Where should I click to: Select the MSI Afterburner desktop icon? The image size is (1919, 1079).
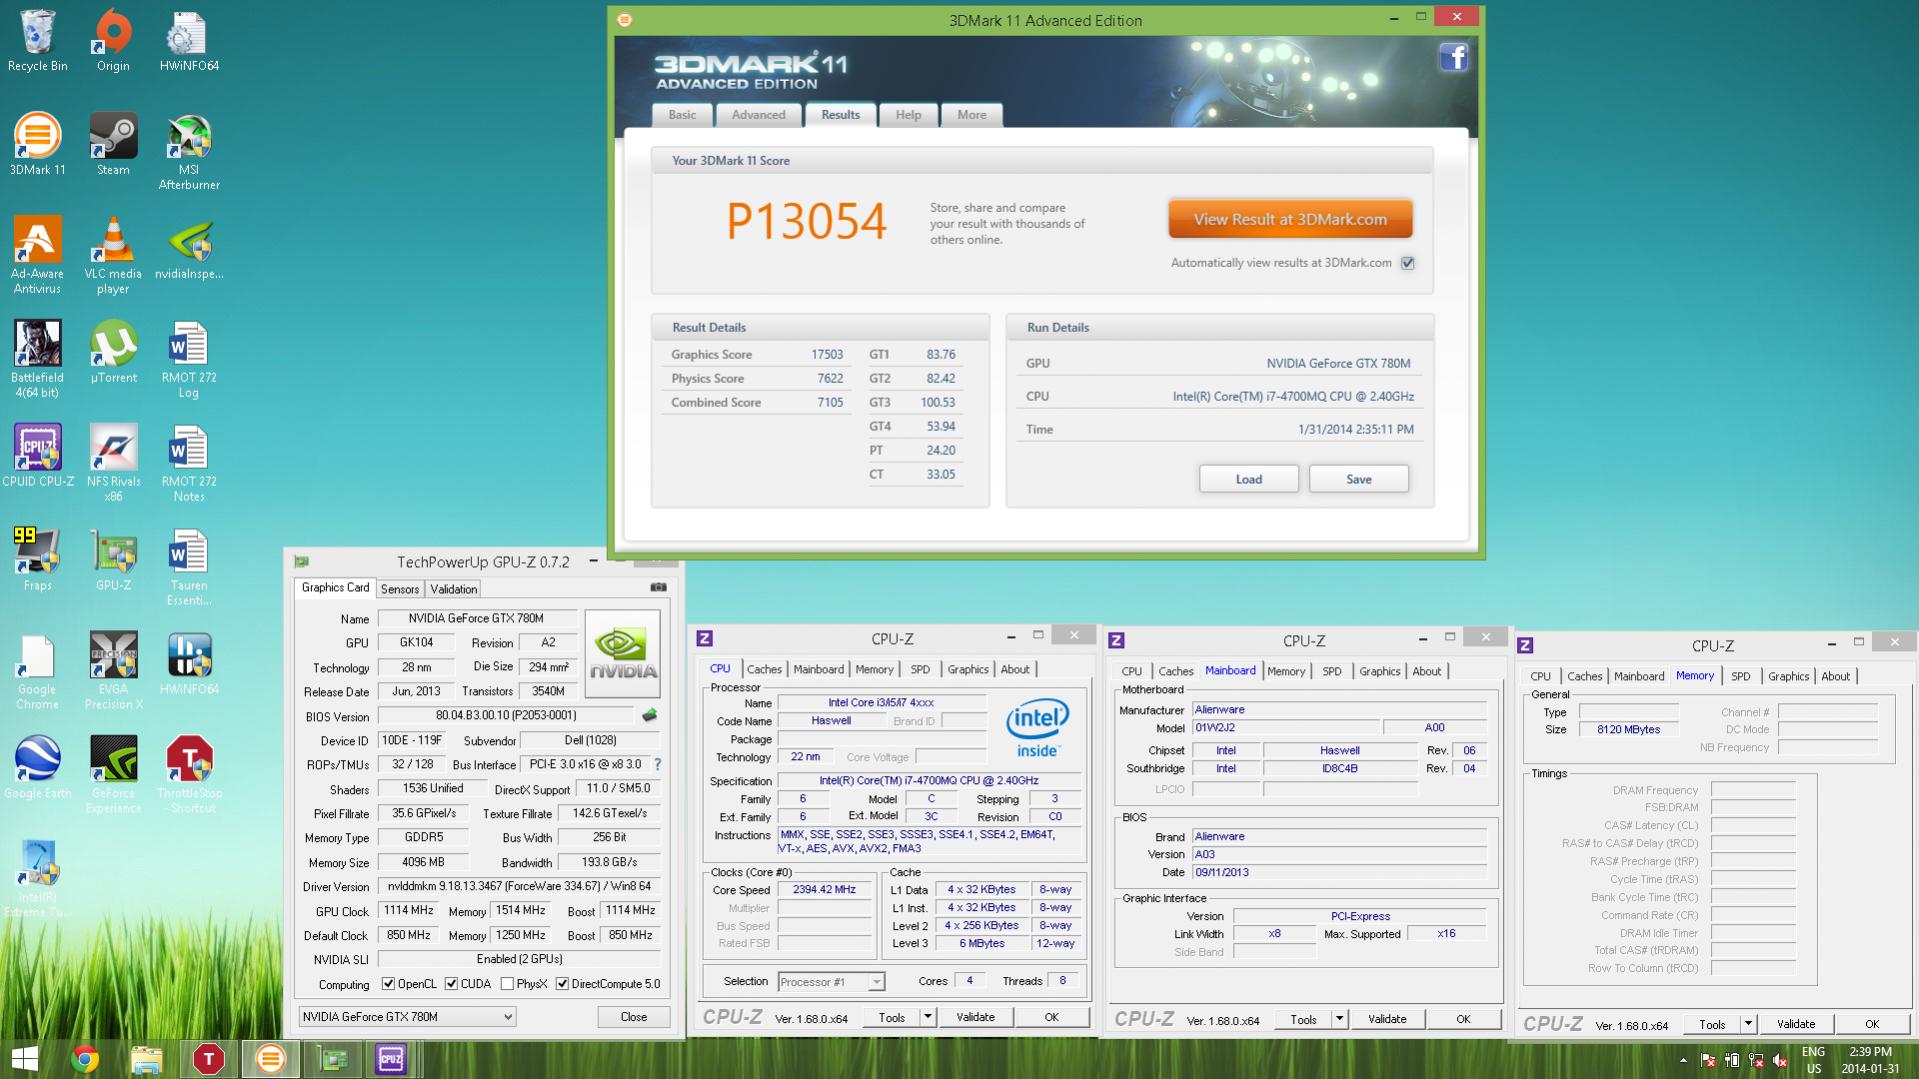pyautogui.click(x=189, y=152)
